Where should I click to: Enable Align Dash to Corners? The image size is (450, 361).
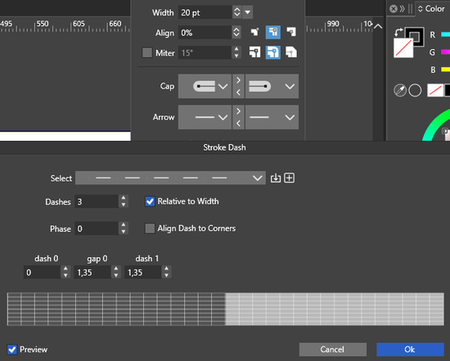pos(150,228)
